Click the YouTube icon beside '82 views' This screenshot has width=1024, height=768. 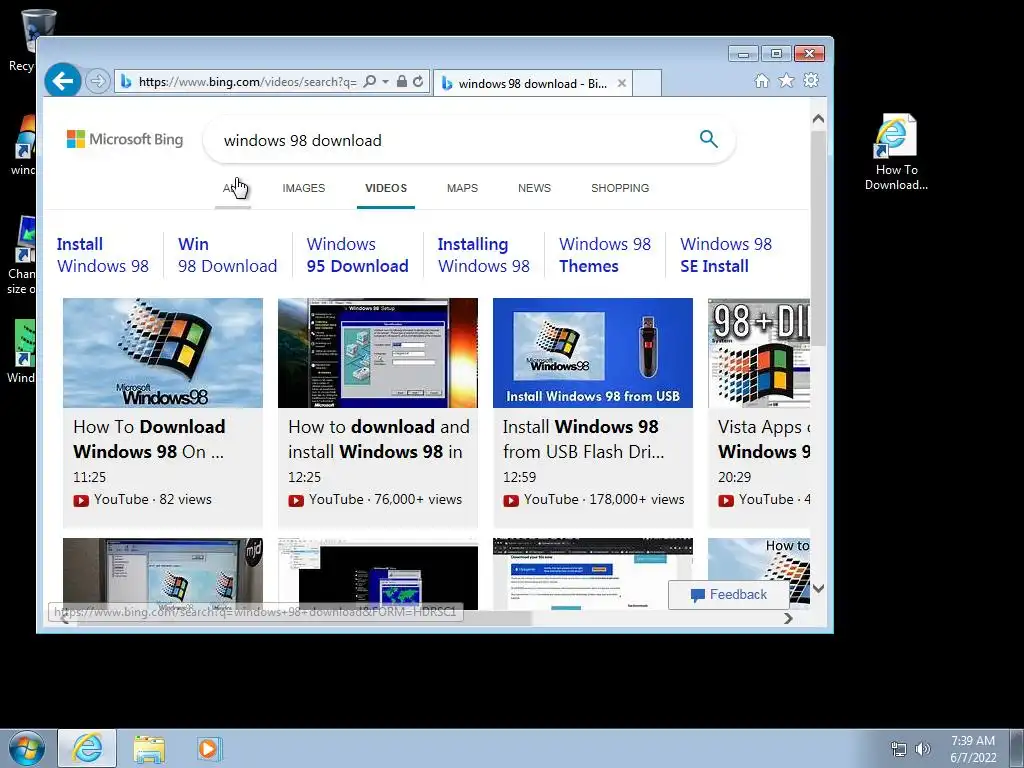(81, 501)
